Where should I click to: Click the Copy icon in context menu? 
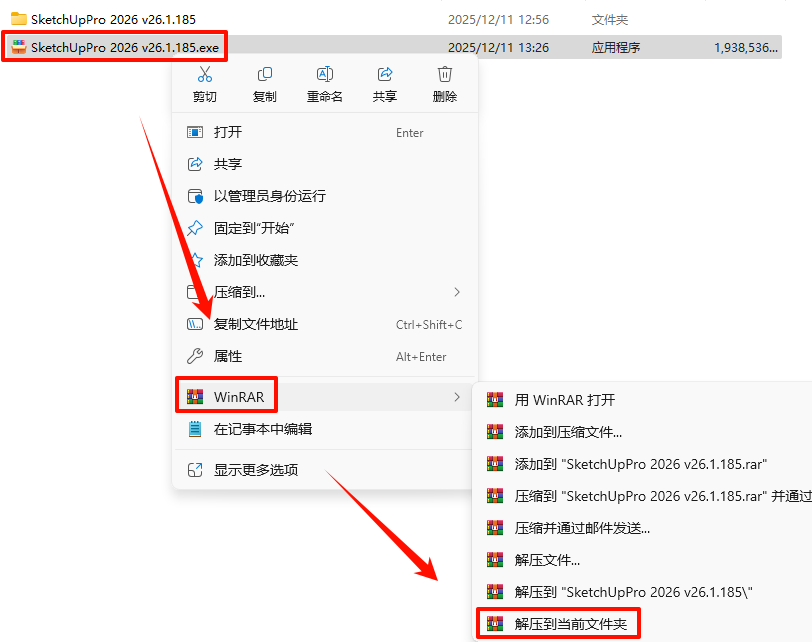(x=265, y=75)
